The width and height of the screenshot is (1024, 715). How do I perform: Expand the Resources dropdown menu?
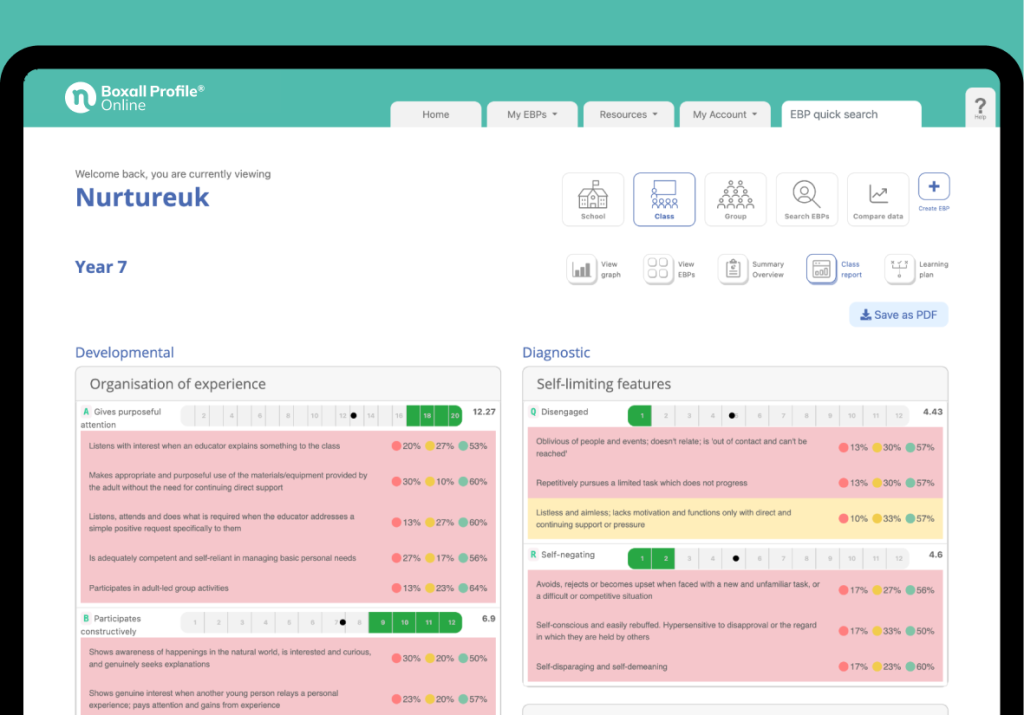pos(628,115)
